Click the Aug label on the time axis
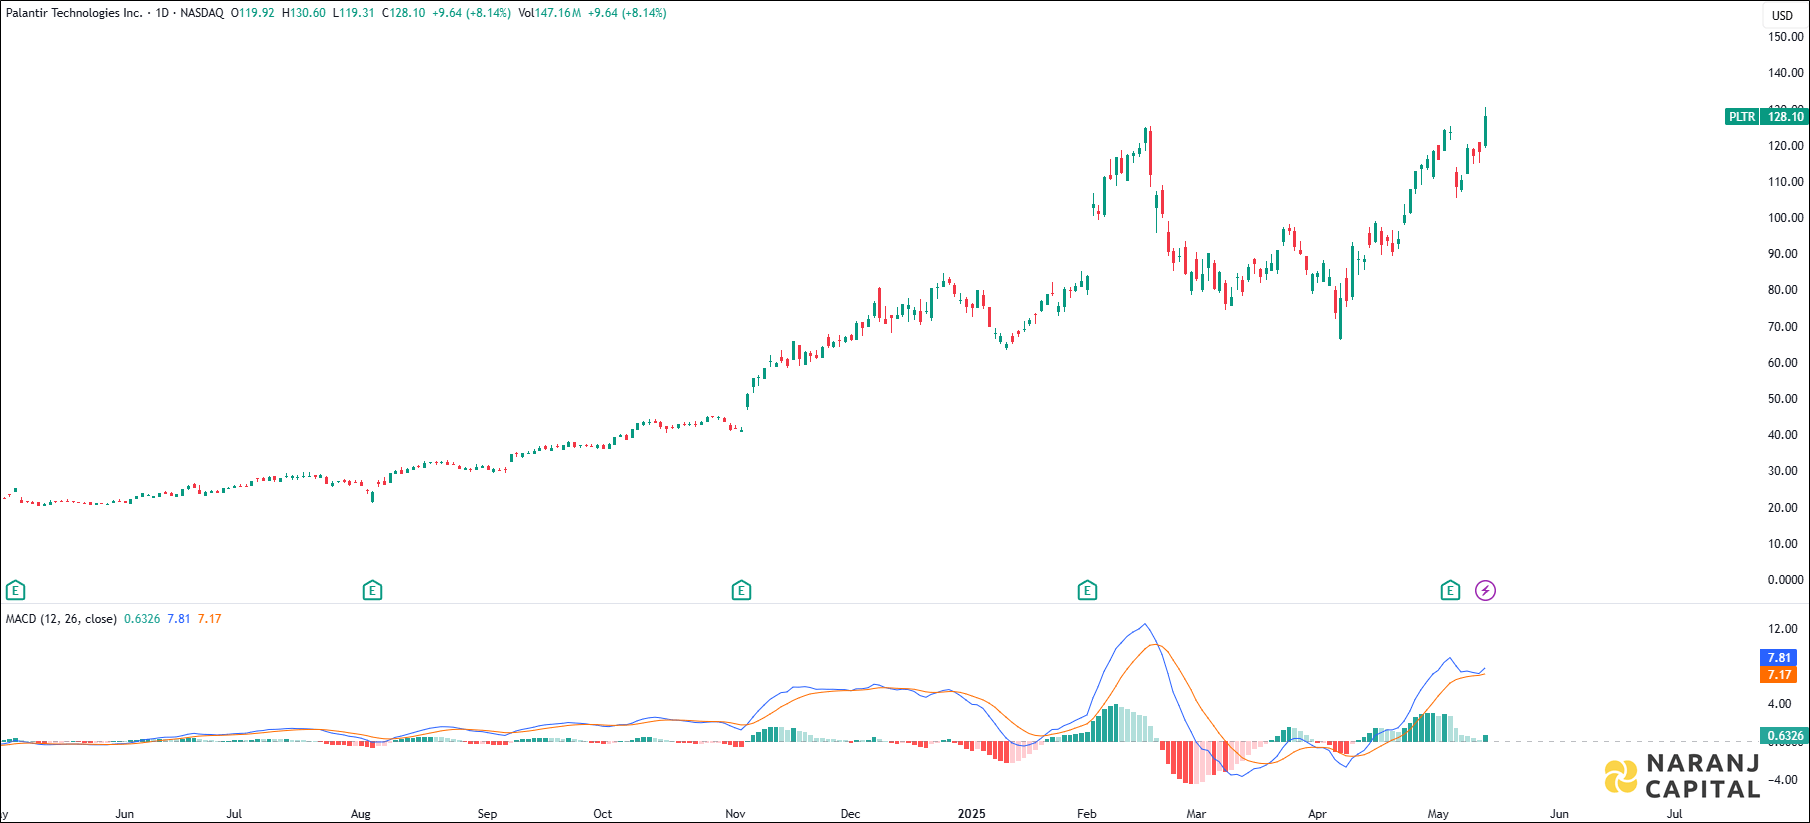 pyautogui.click(x=361, y=814)
